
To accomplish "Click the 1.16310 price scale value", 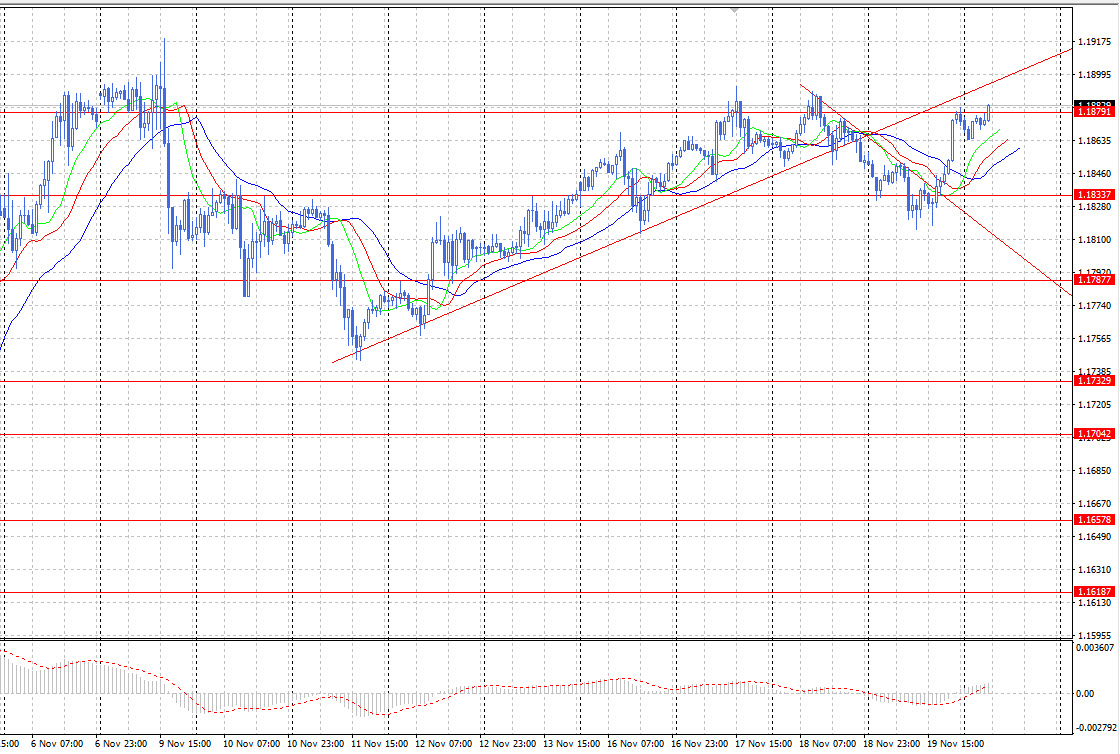I will (x=1094, y=570).
